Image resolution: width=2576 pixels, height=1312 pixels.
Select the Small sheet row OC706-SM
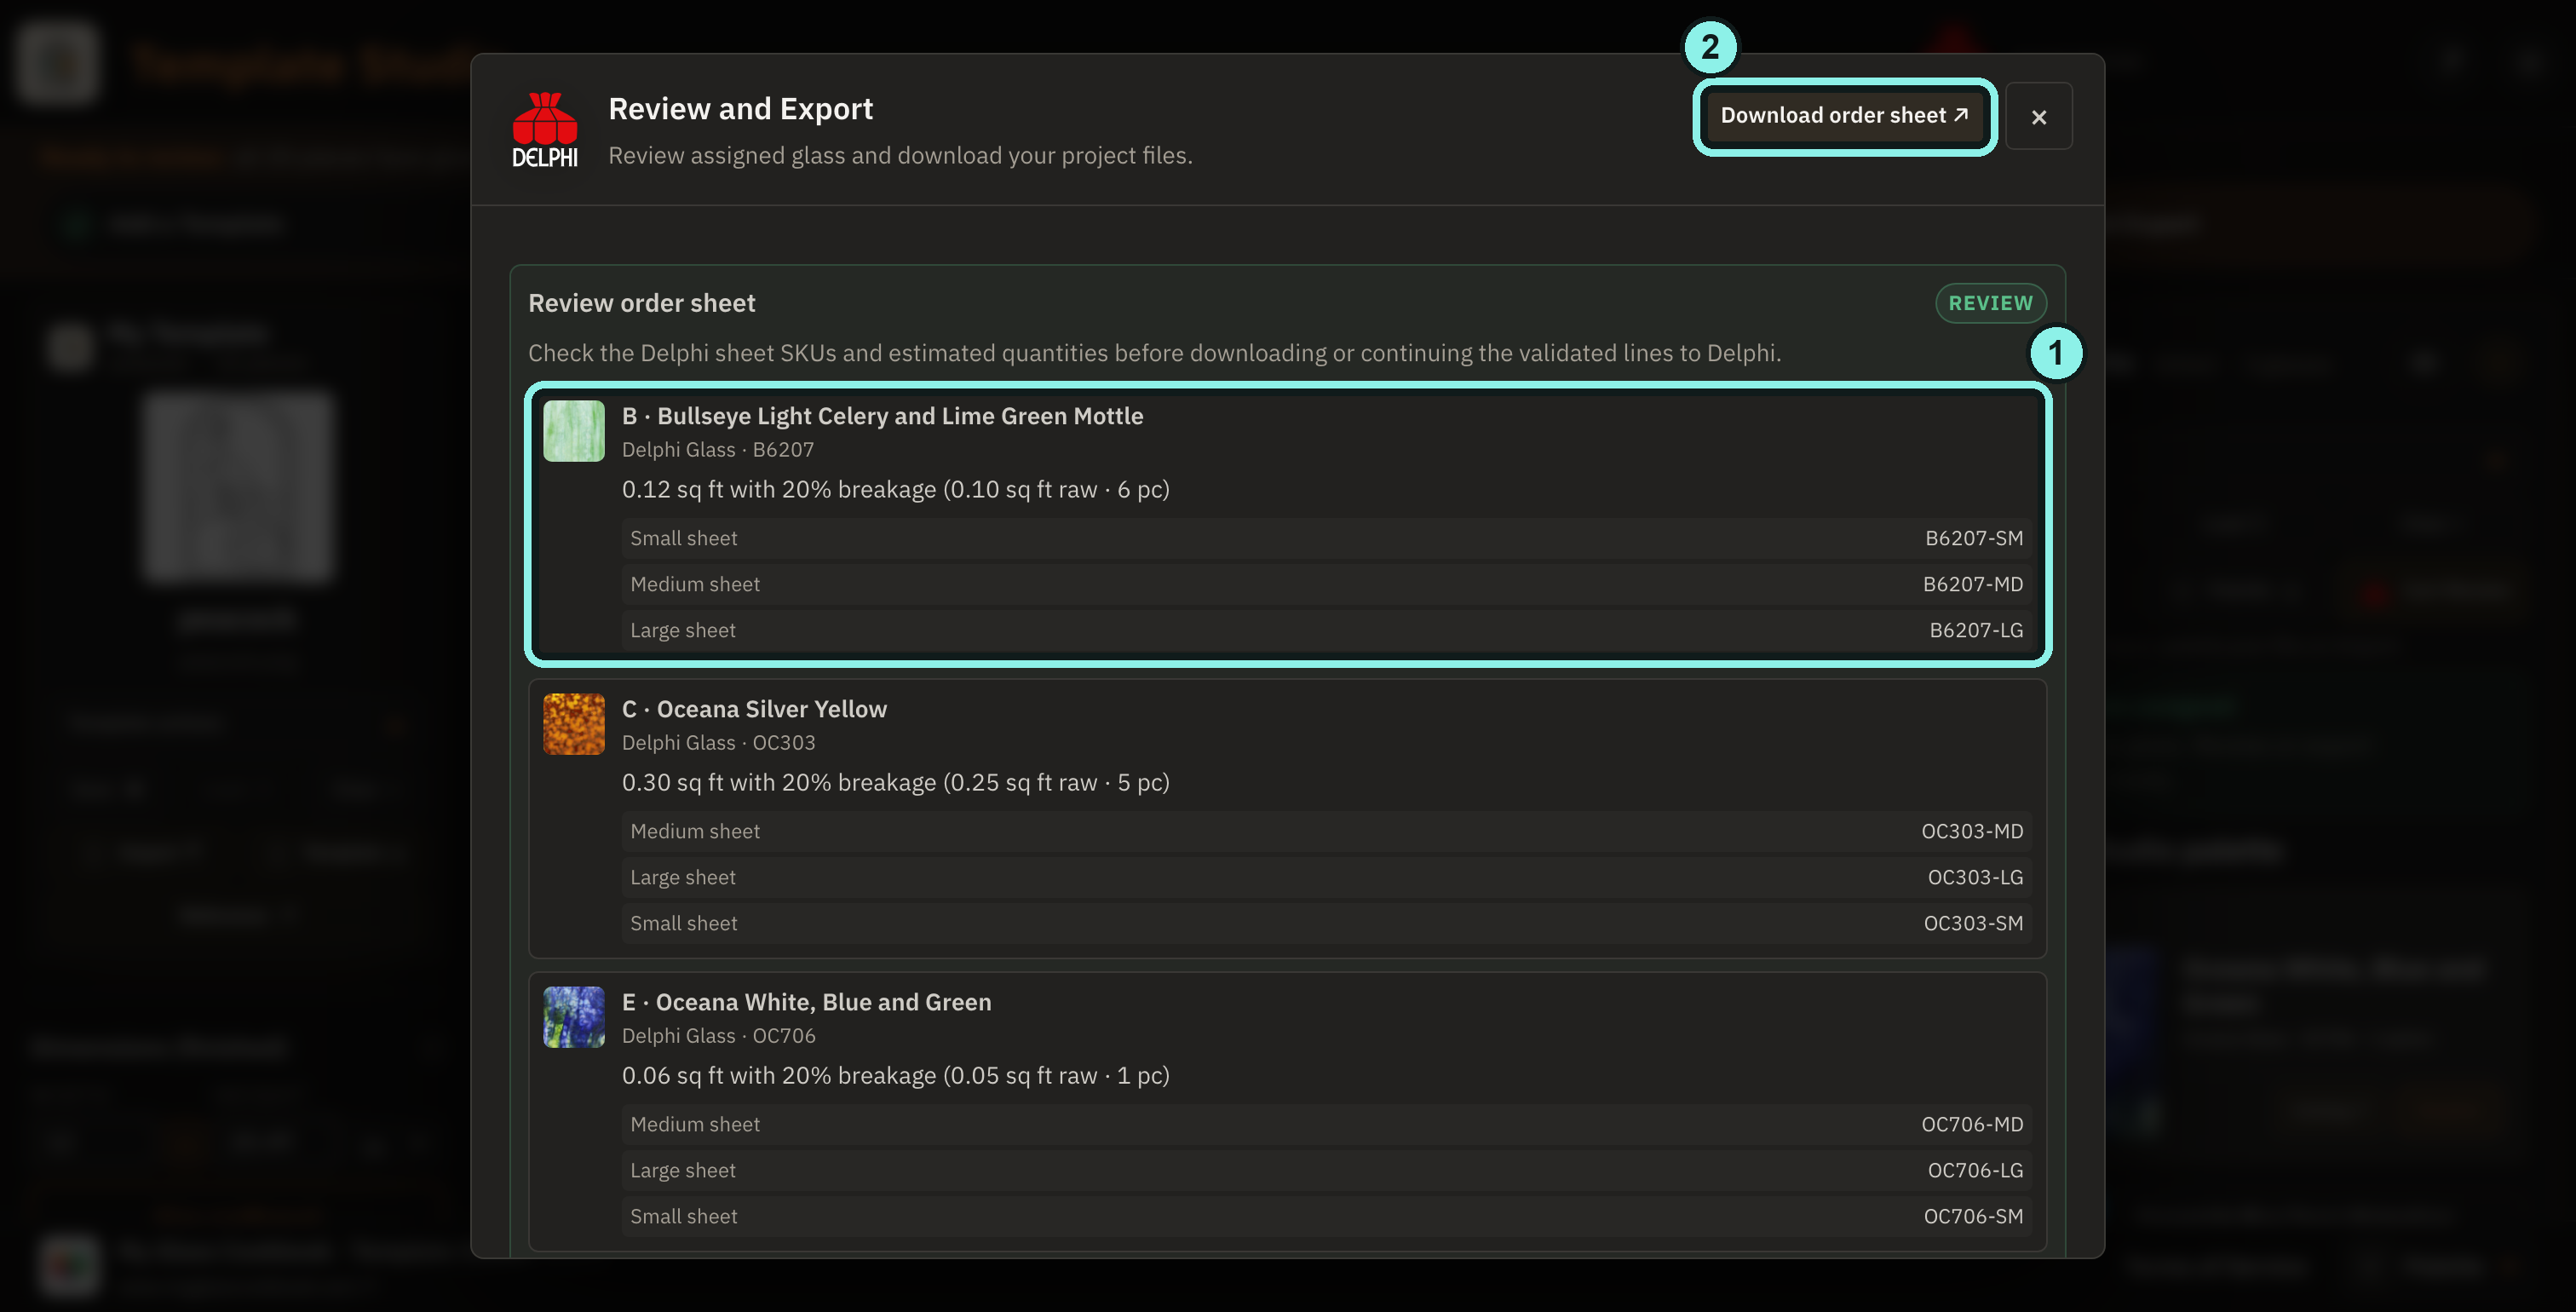click(1326, 1216)
